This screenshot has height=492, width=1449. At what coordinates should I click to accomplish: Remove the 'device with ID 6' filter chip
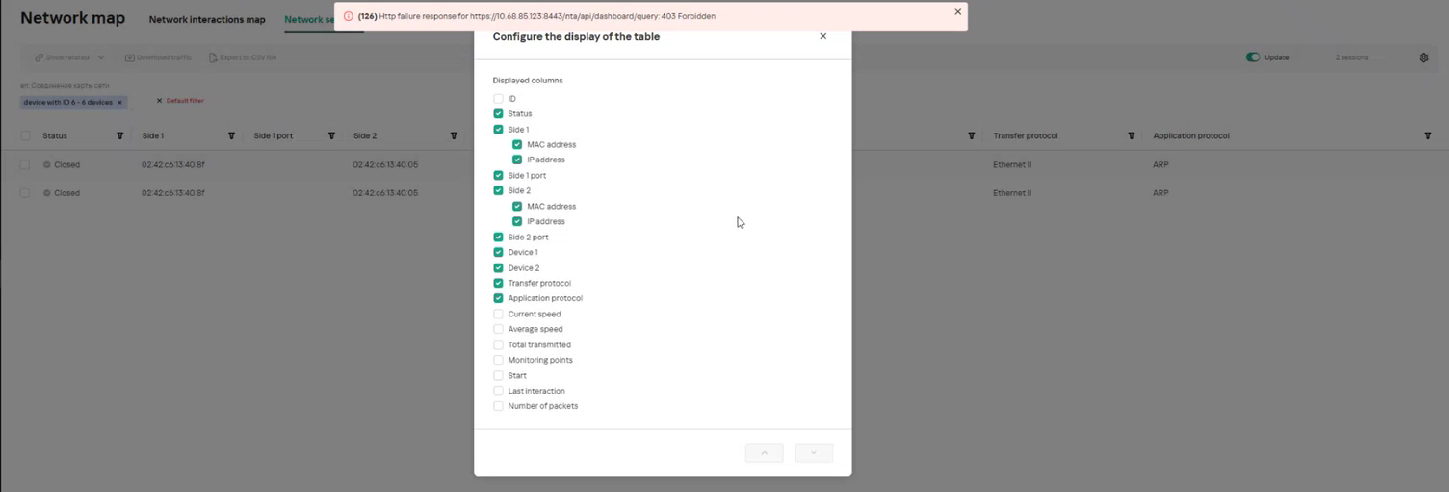click(119, 102)
